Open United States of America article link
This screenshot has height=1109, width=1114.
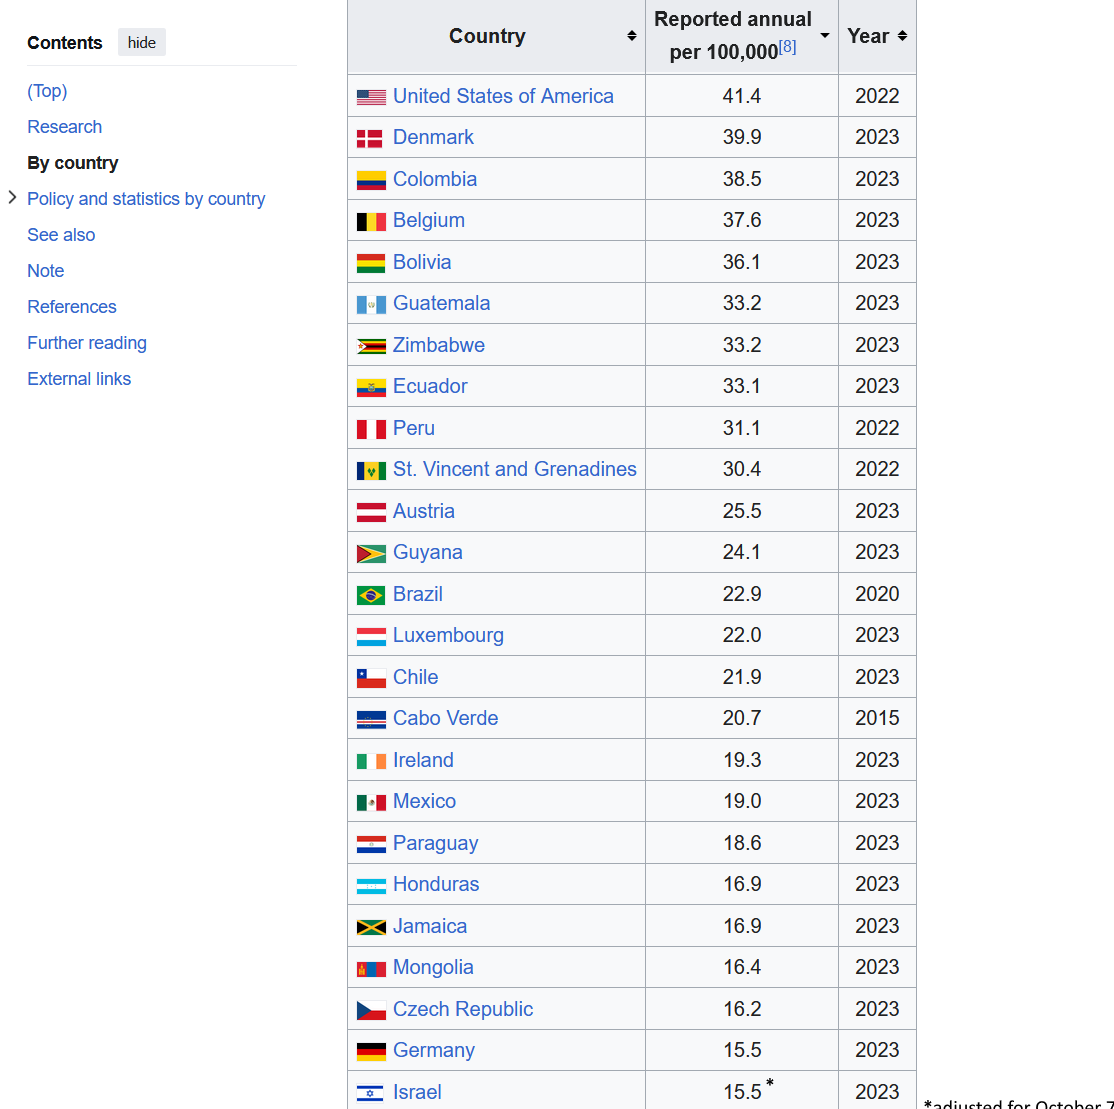[x=503, y=96]
